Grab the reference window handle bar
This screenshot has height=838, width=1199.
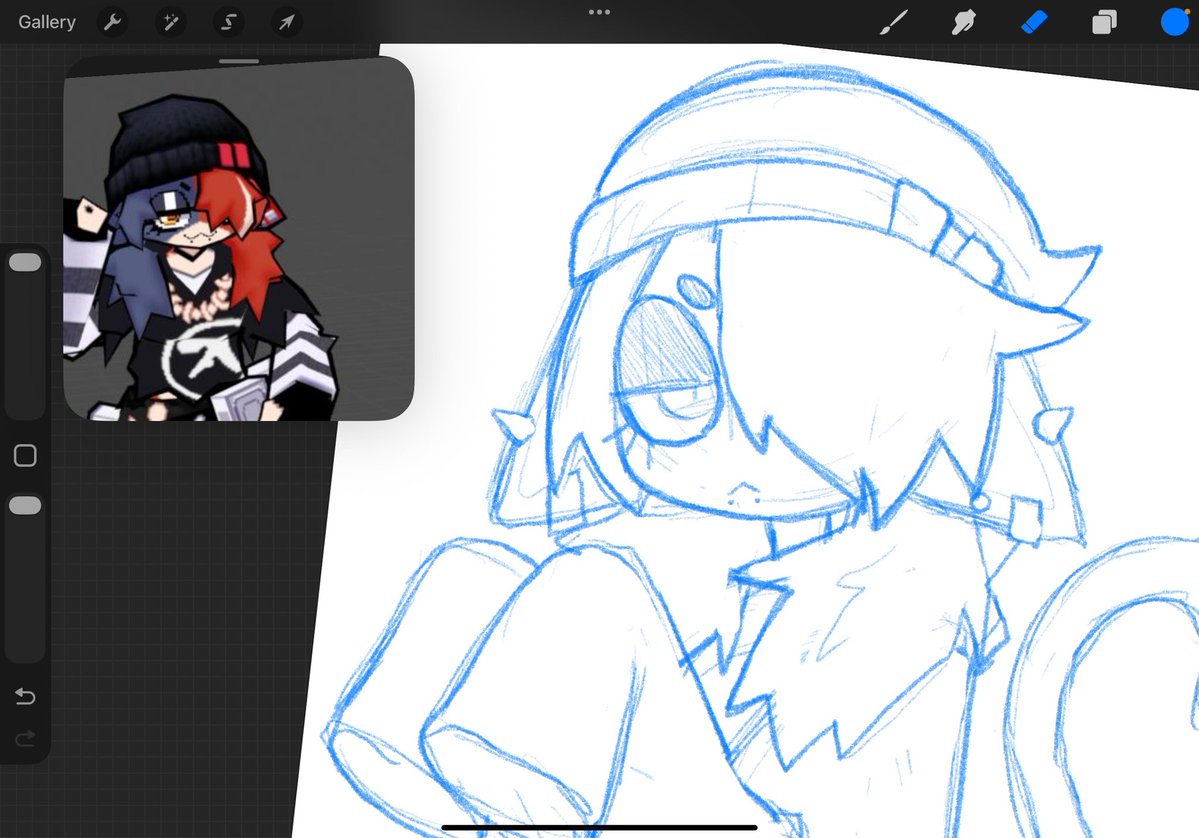click(x=239, y=61)
